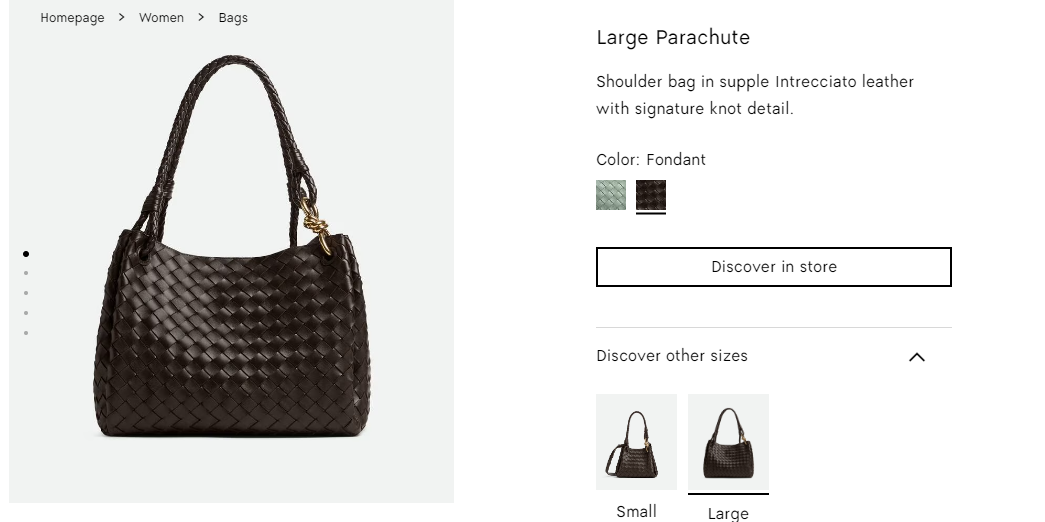Viewport: 1045px width, 522px height.
Task: Select the Large size bag thumbnail
Action: (728, 442)
